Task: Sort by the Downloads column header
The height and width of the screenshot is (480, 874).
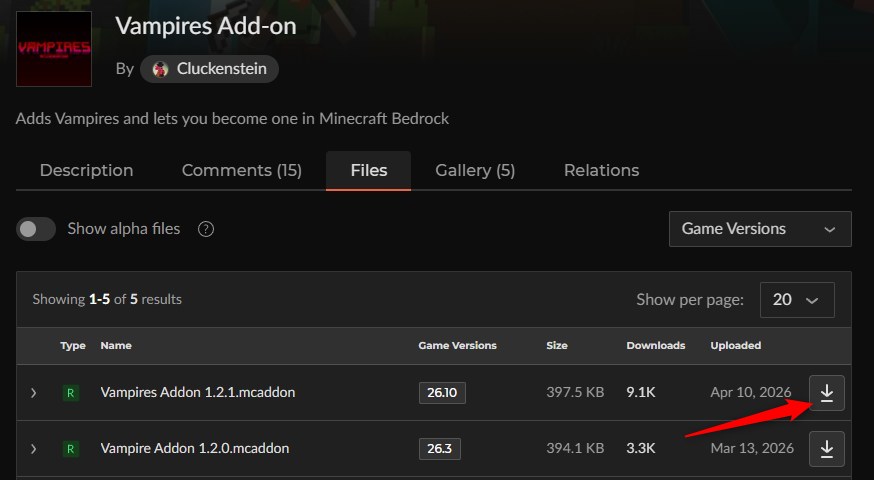Action: click(x=656, y=346)
